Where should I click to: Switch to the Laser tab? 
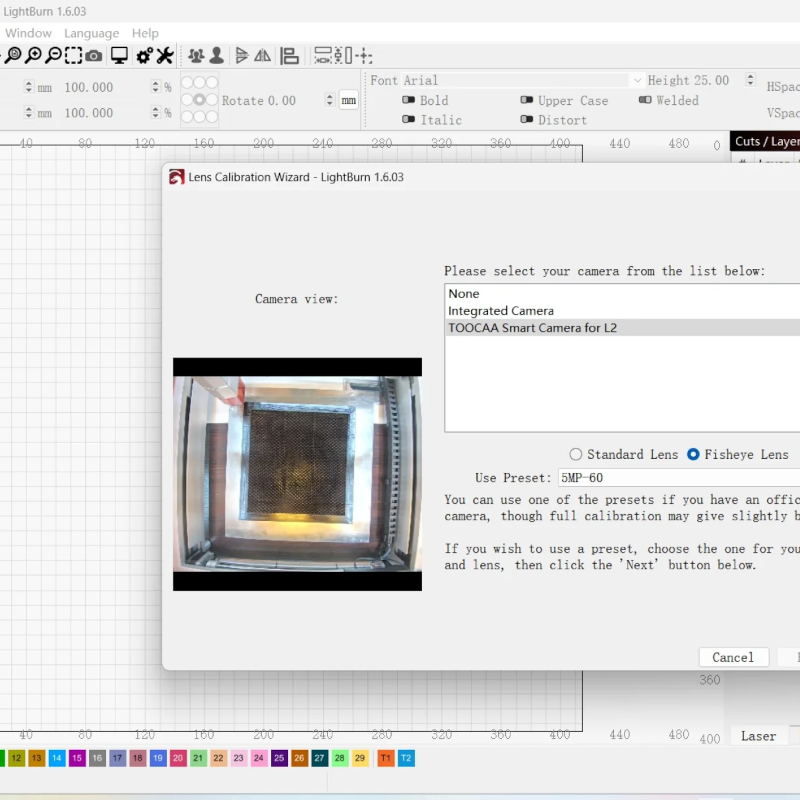(758, 736)
